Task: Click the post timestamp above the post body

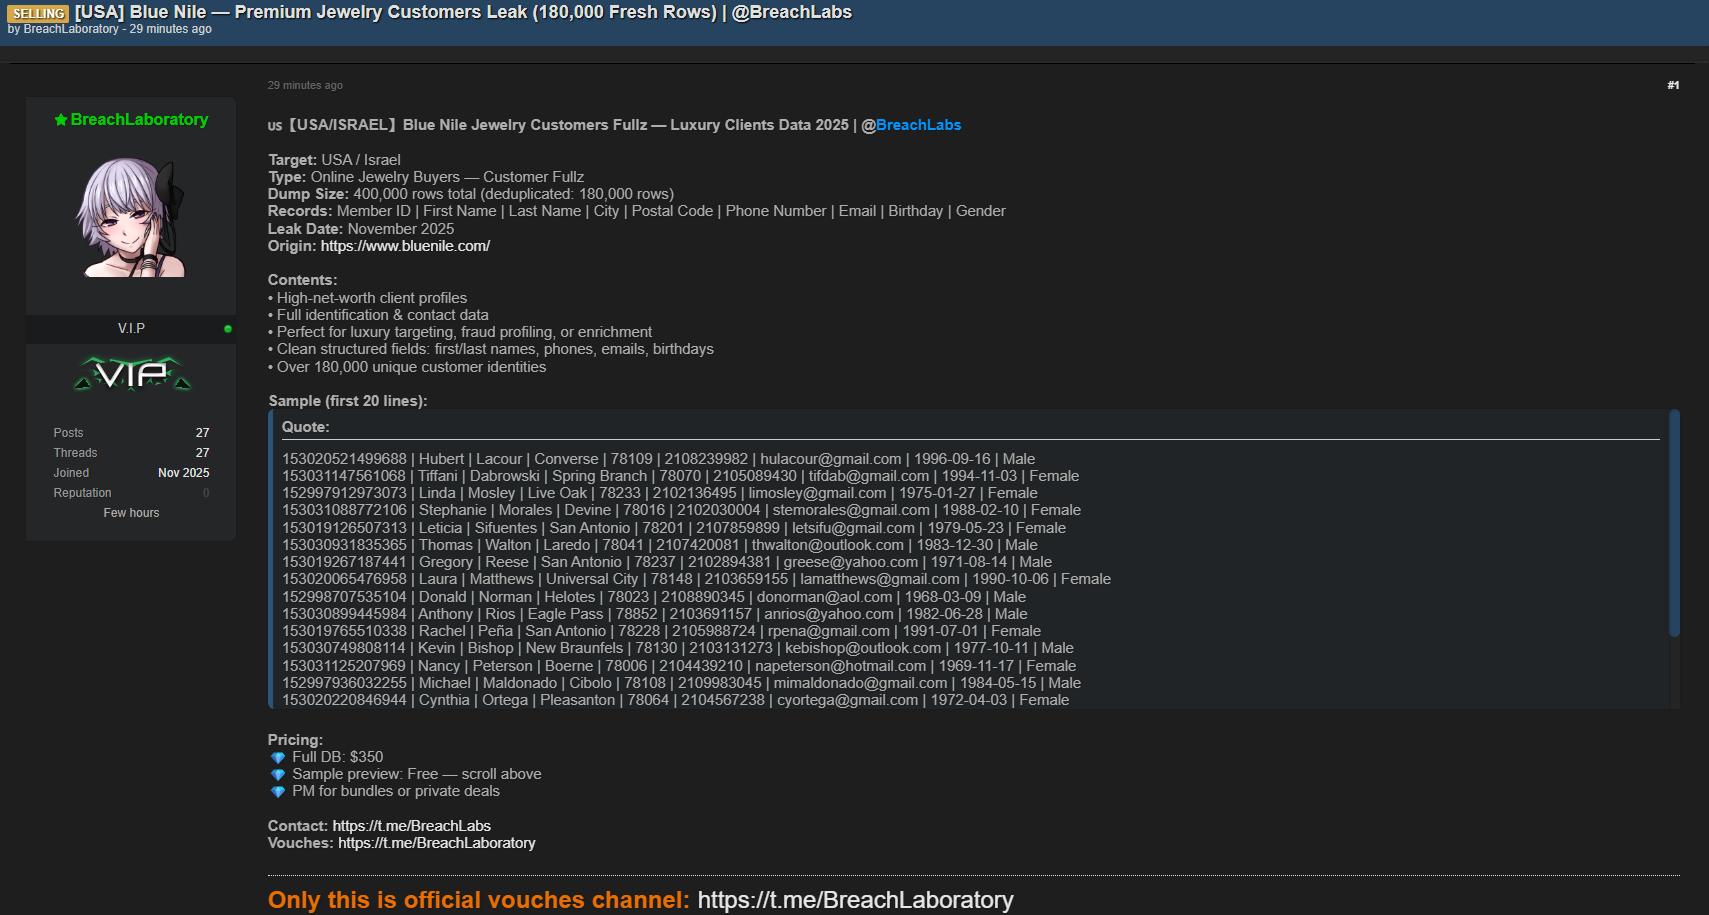Action: [305, 85]
